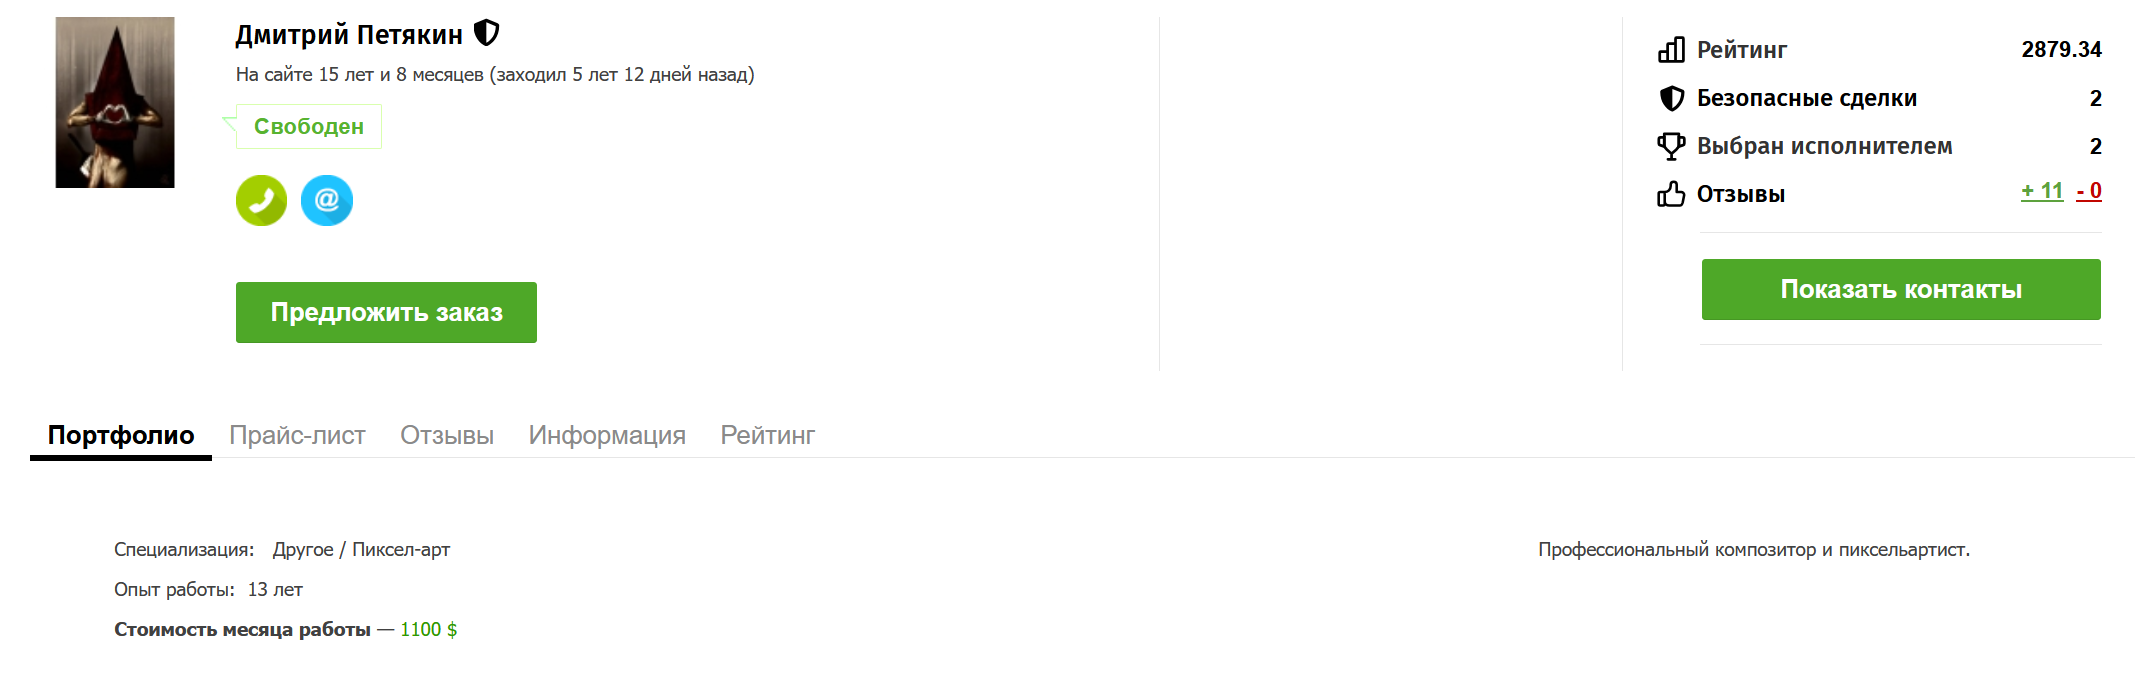
Task: Open the Прайс-лист tab
Action: (x=297, y=436)
